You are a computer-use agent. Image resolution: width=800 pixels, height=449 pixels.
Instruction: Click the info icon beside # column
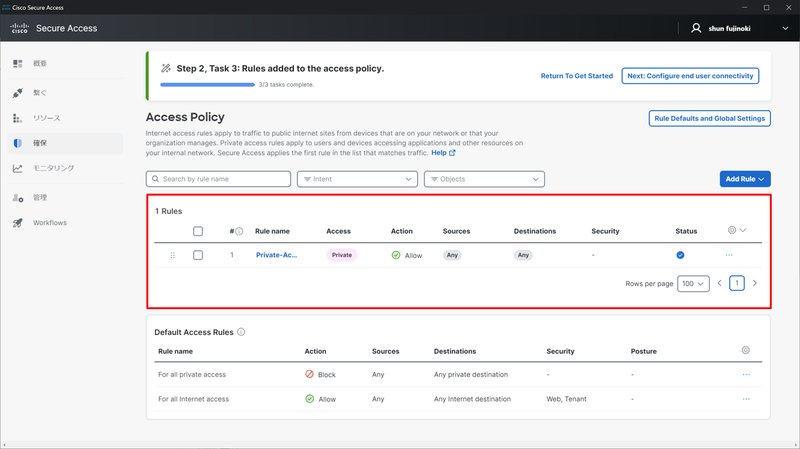[x=239, y=231]
